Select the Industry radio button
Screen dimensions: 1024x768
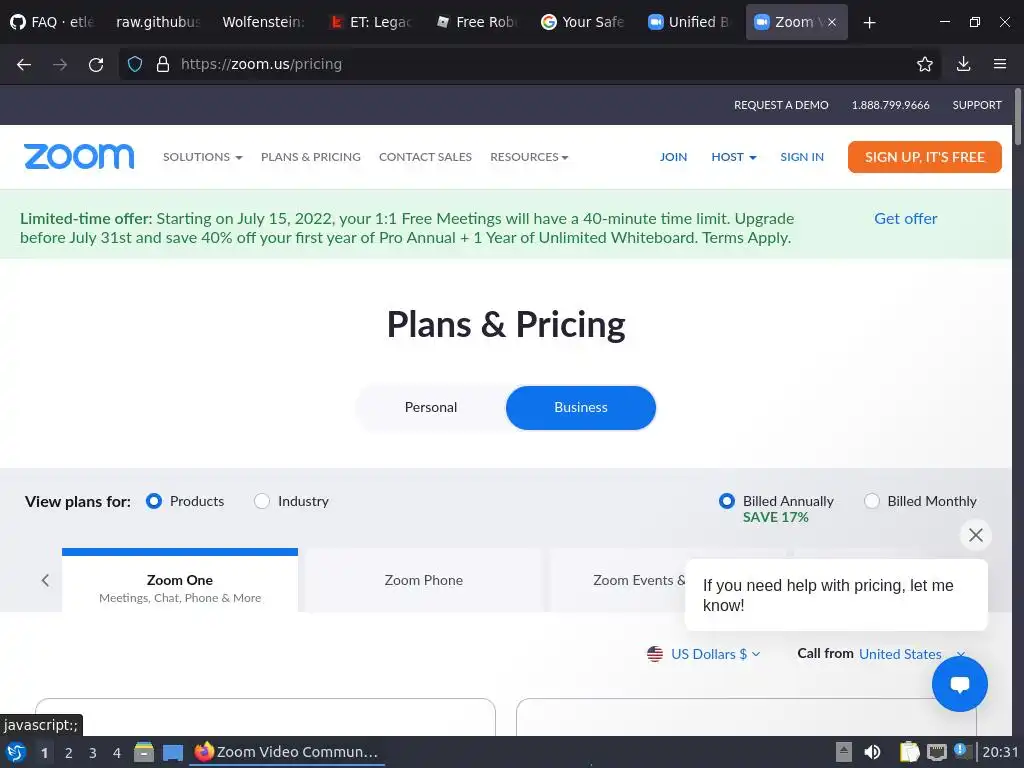pos(262,501)
